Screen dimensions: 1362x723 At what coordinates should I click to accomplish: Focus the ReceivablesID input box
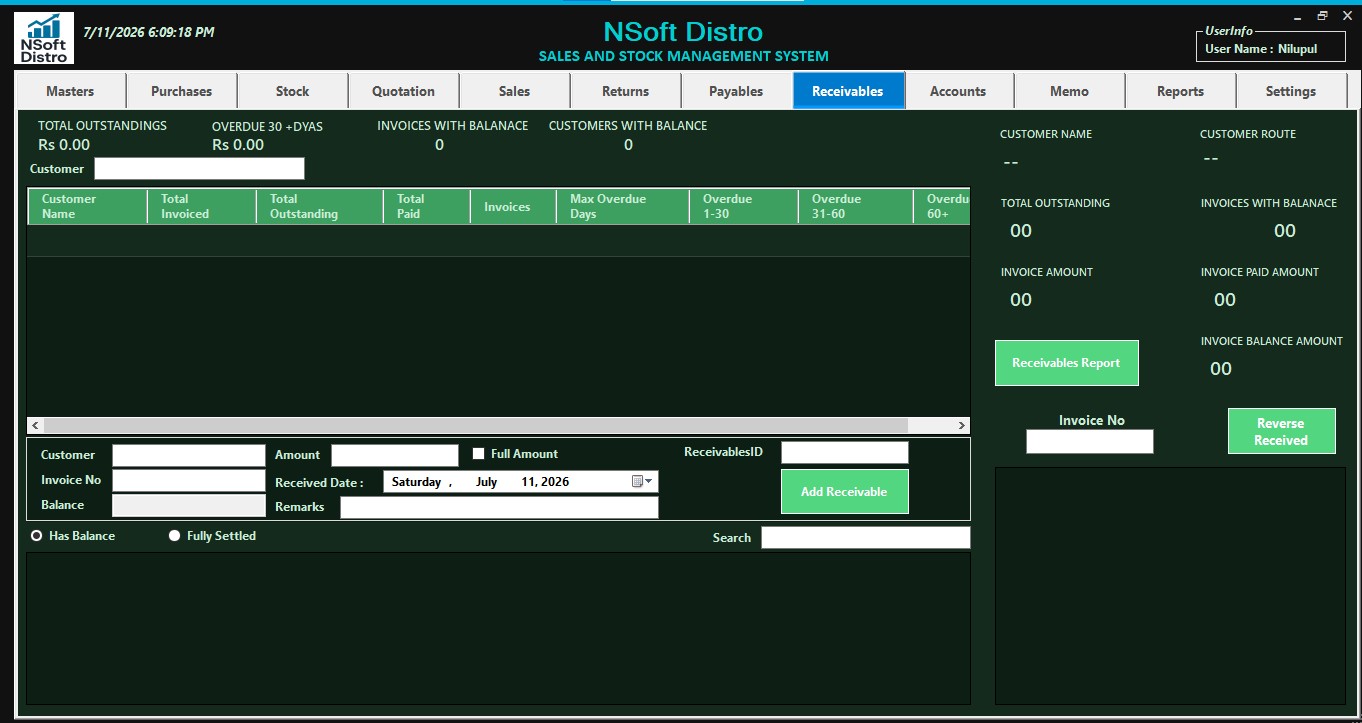(844, 453)
